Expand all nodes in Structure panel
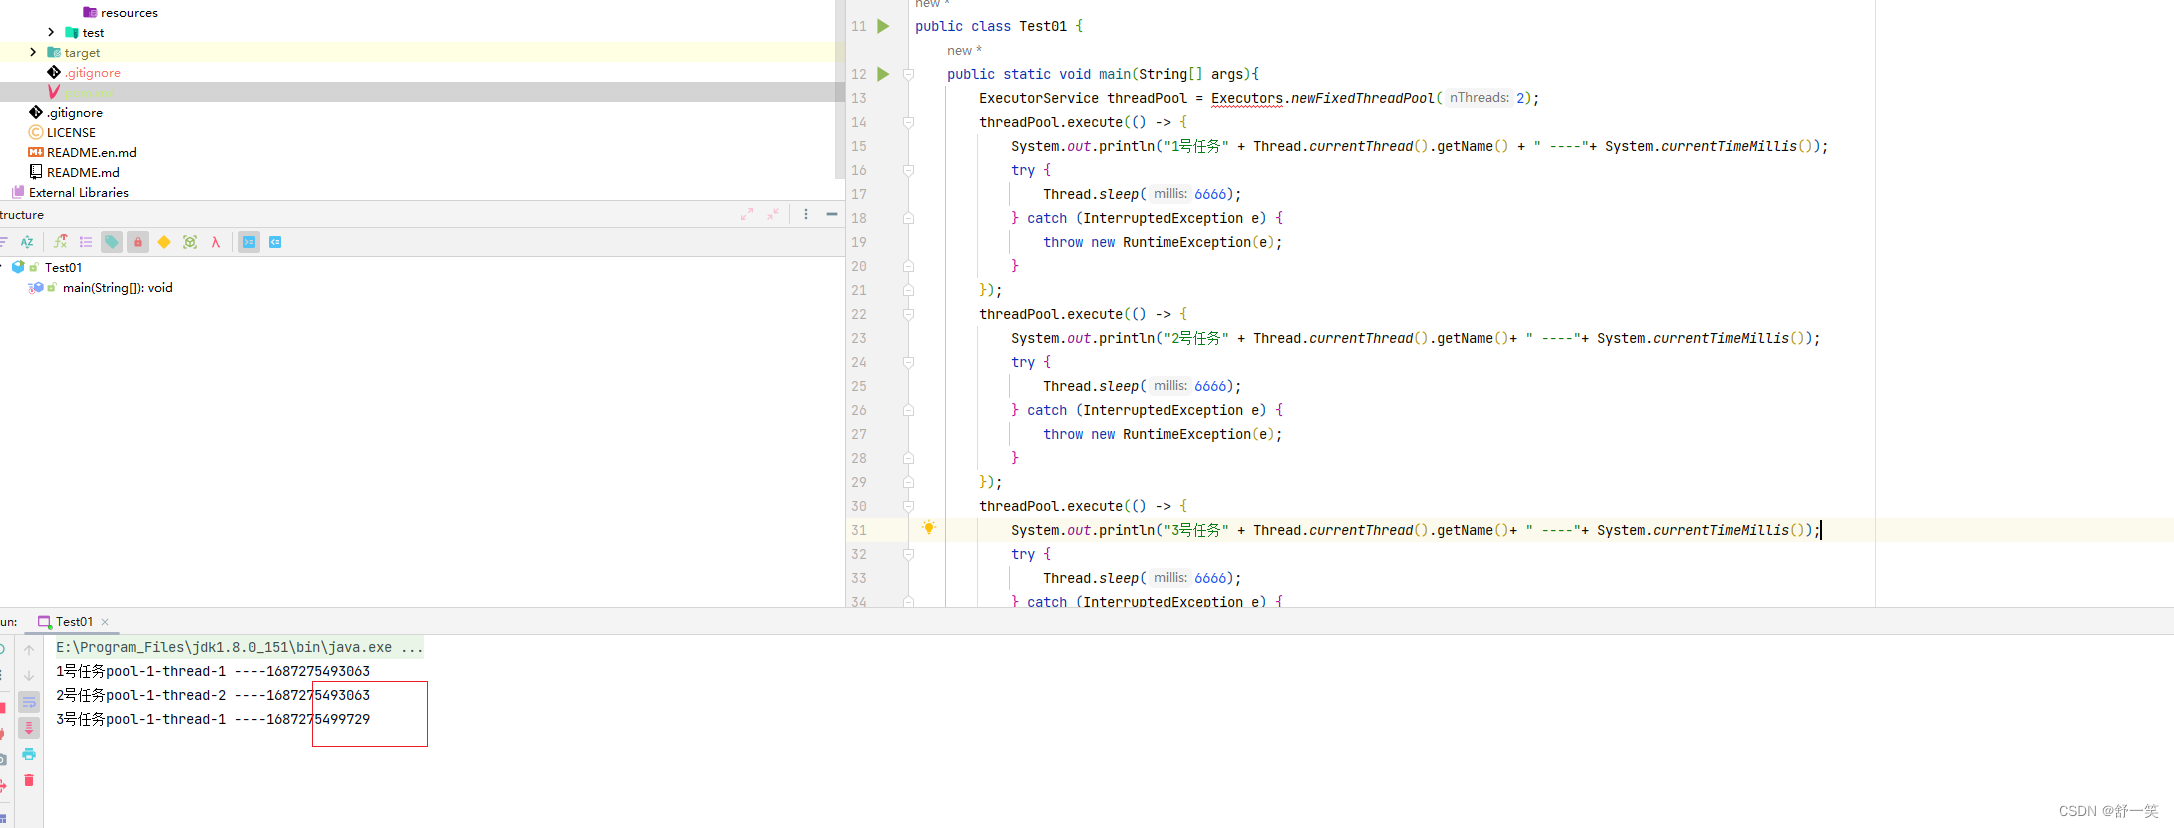Screen dimensions: 2174x828 point(747,214)
